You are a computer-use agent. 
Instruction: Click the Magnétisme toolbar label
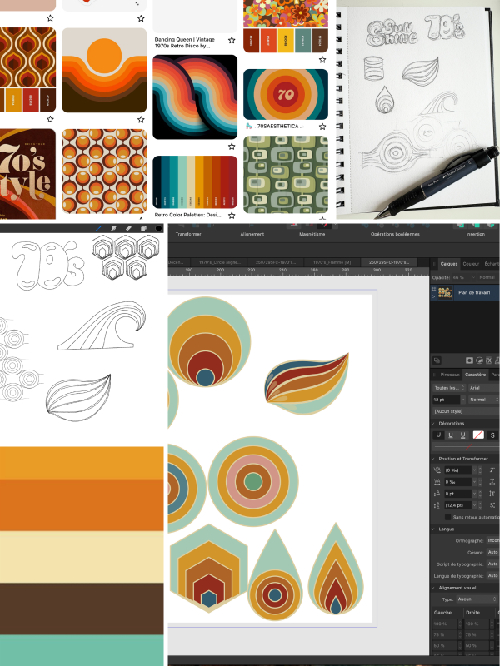coord(312,234)
